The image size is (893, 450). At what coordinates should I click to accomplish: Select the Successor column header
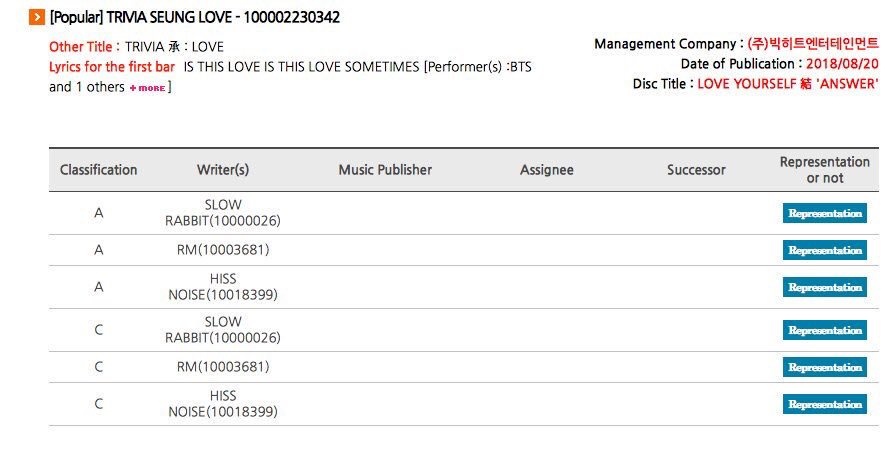pyautogui.click(x=696, y=170)
